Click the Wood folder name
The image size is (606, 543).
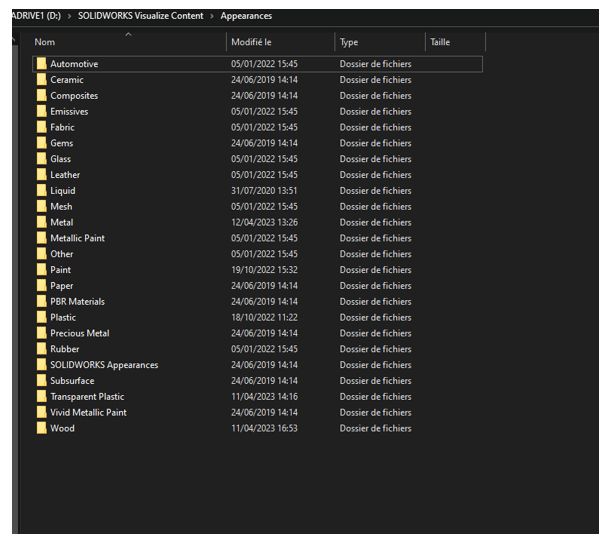pos(63,428)
